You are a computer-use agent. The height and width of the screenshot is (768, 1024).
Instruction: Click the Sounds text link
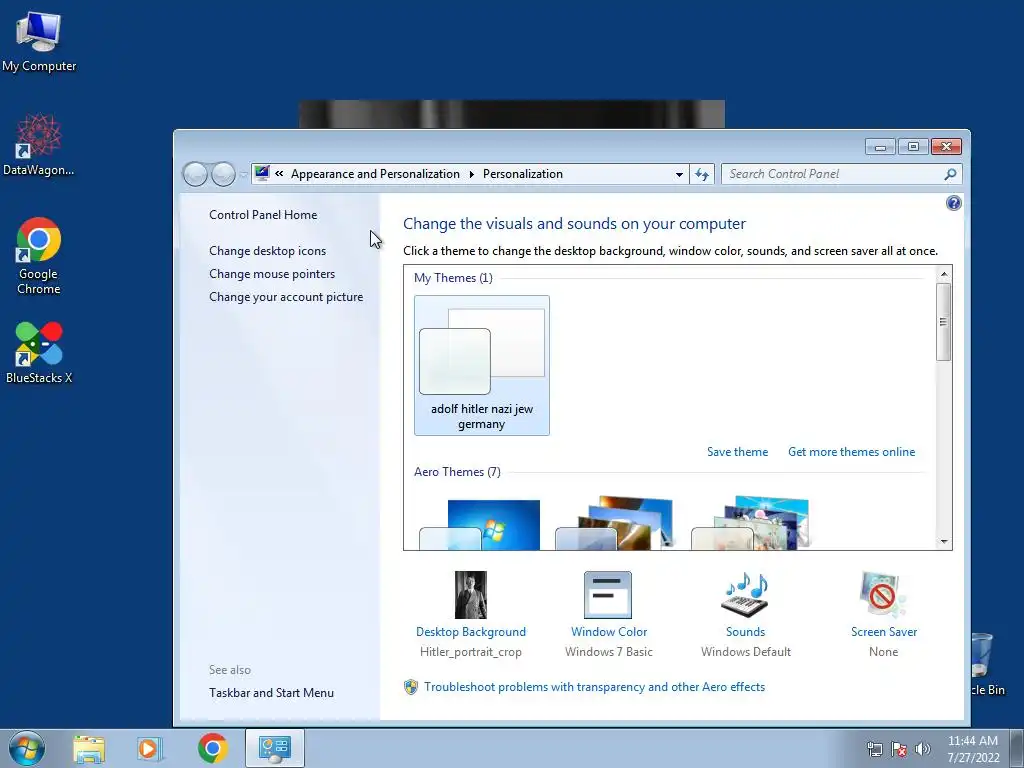pyautogui.click(x=745, y=632)
